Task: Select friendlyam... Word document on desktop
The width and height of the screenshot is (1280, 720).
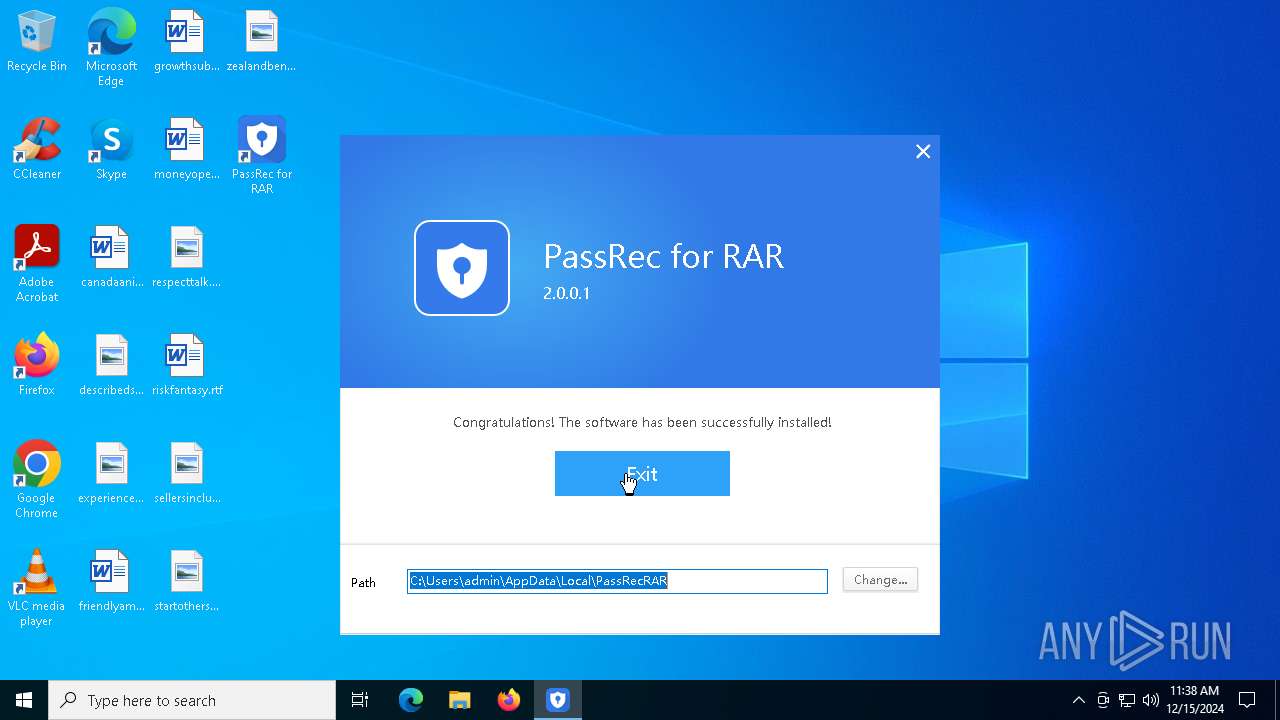Action: [111, 582]
